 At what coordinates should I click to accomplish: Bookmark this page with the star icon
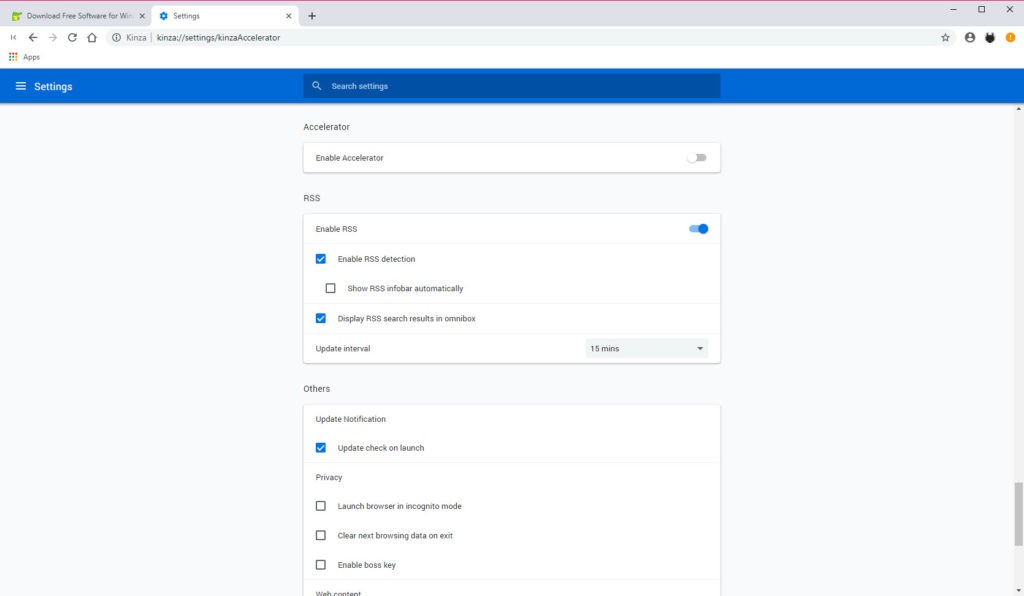(945, 37)
